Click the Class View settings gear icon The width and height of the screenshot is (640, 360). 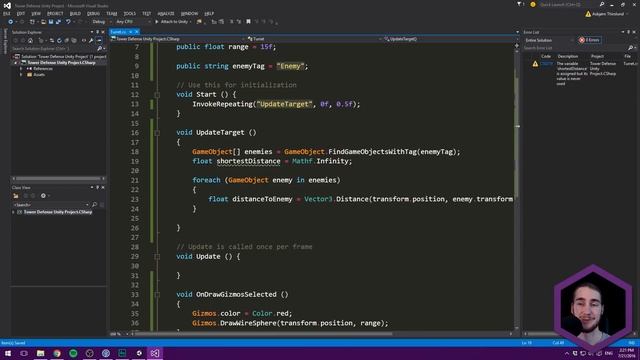(x=43, y=196)
